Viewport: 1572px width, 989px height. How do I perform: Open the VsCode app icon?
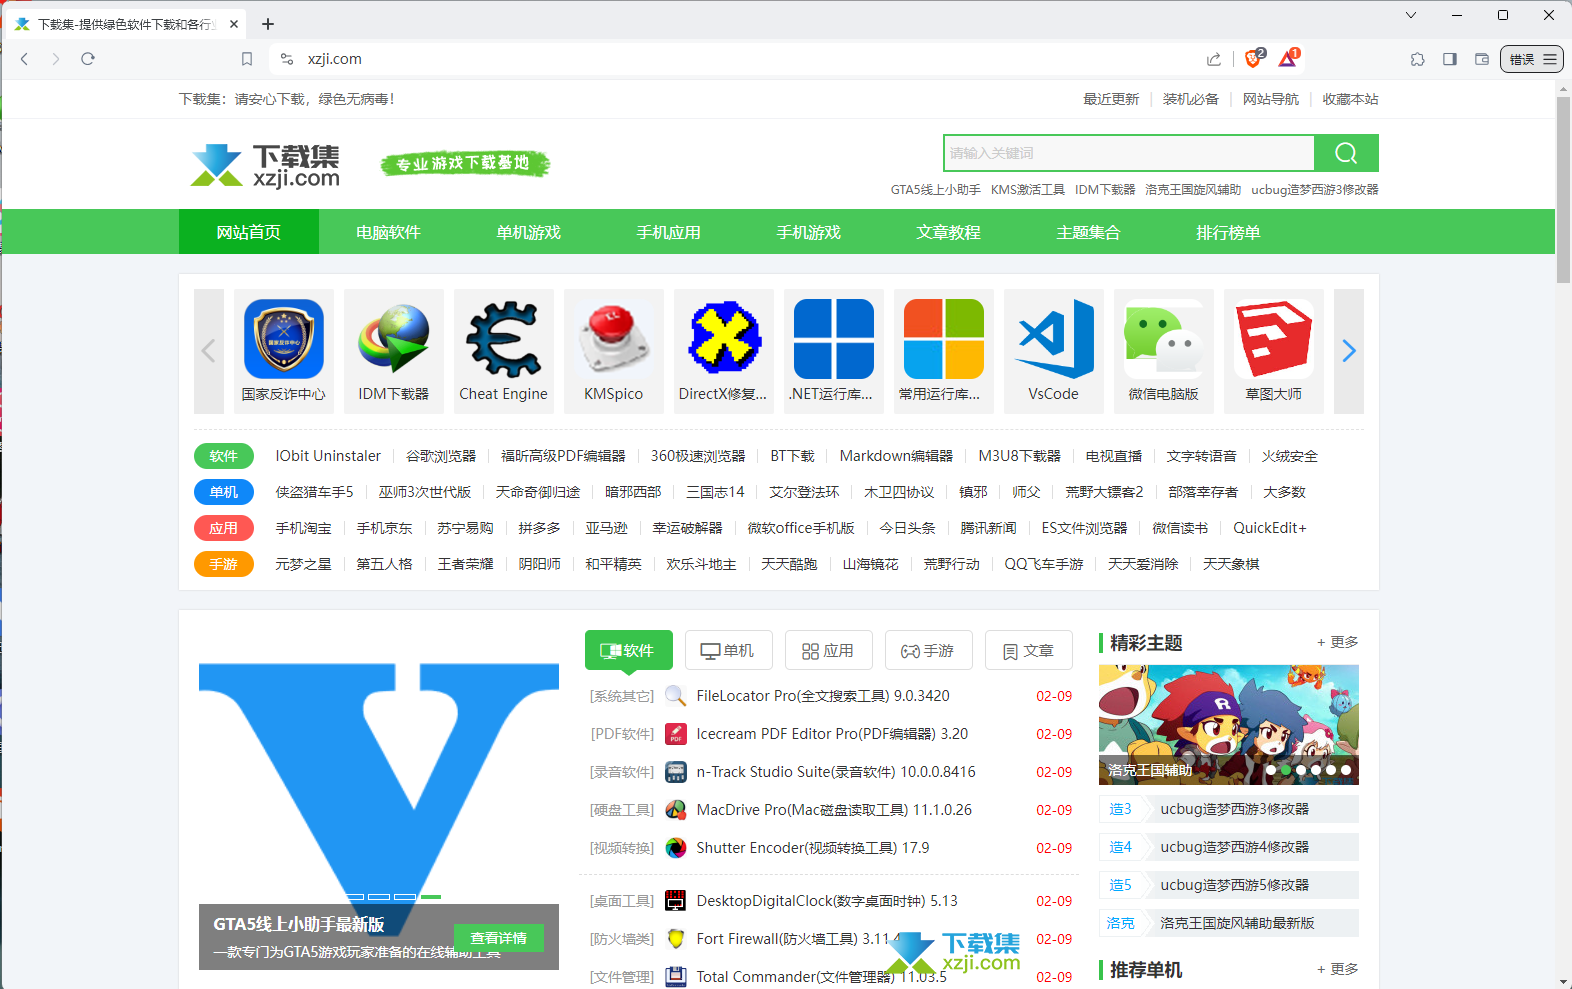coord(1053,340)
